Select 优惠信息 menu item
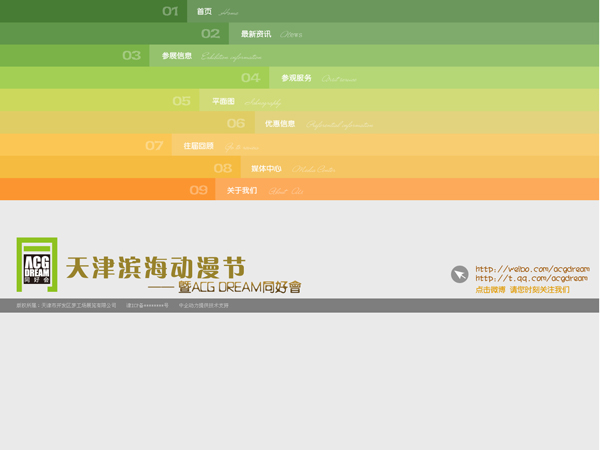Screen dimensions: 600x450 (319, 124)
